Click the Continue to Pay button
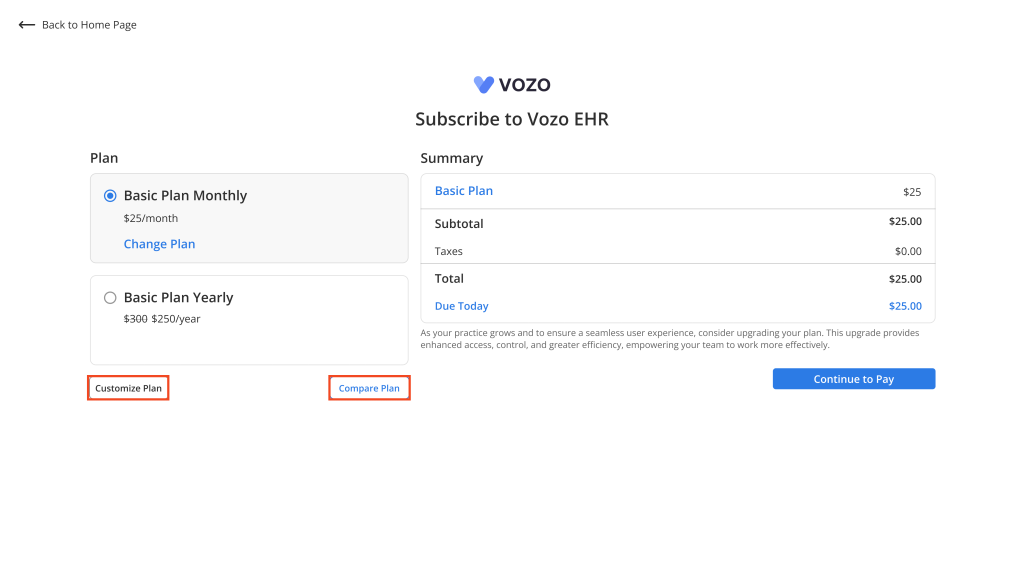 tap(854, 379)
